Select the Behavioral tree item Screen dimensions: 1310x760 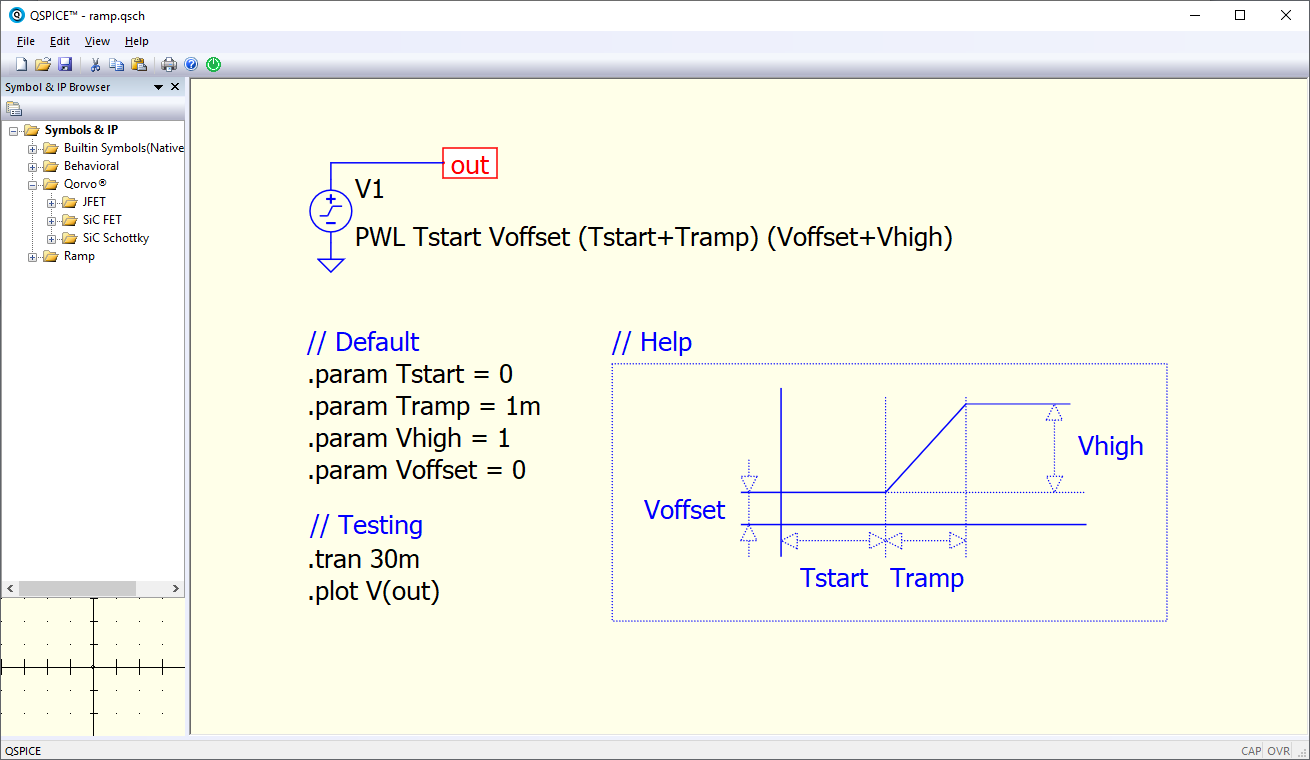pyautogui.click(x=91, y=166)
